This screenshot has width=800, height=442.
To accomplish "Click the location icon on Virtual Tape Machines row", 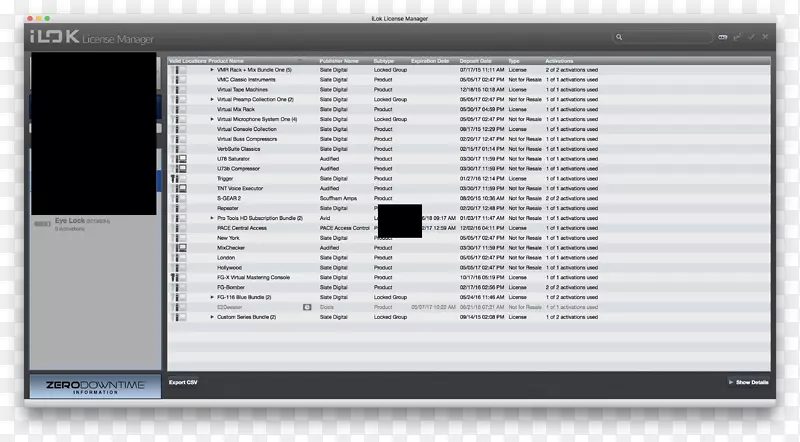I will 179,89.
